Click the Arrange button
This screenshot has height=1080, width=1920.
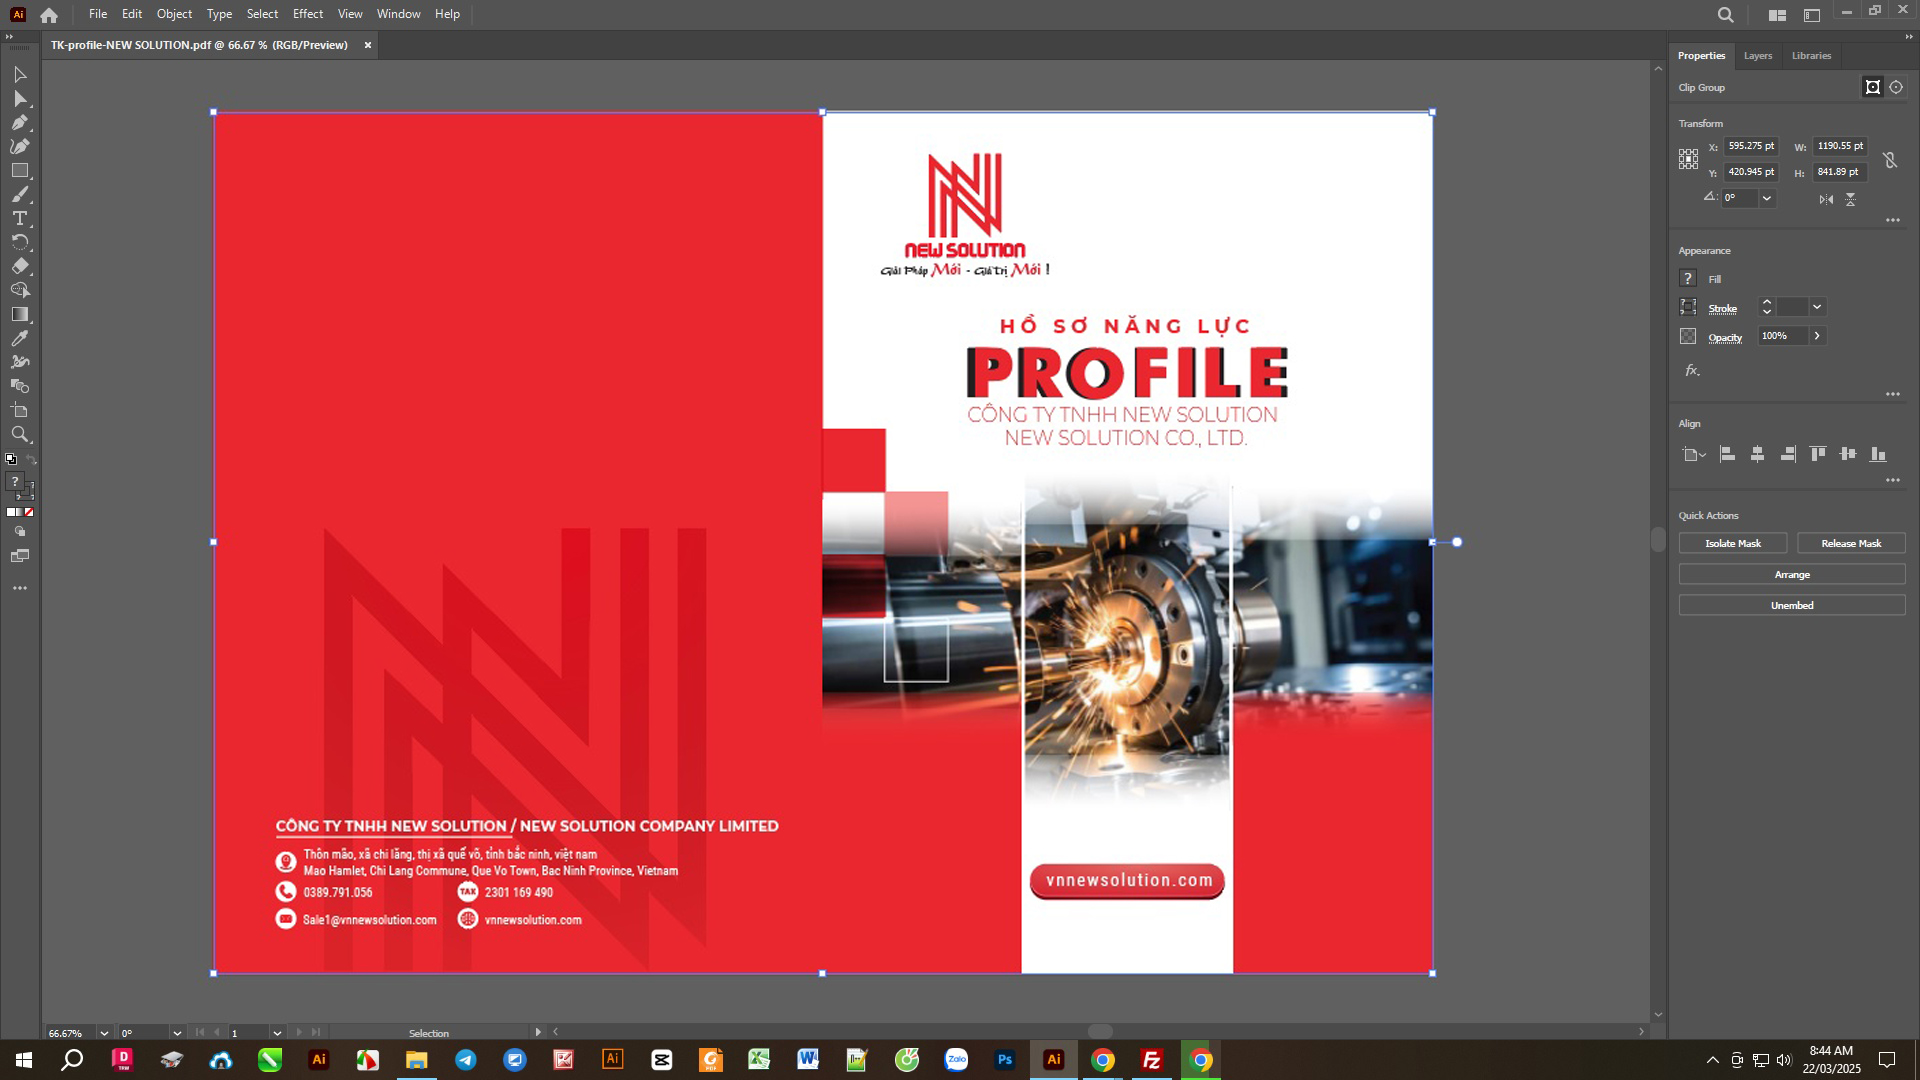click(x=1792, y=575)
